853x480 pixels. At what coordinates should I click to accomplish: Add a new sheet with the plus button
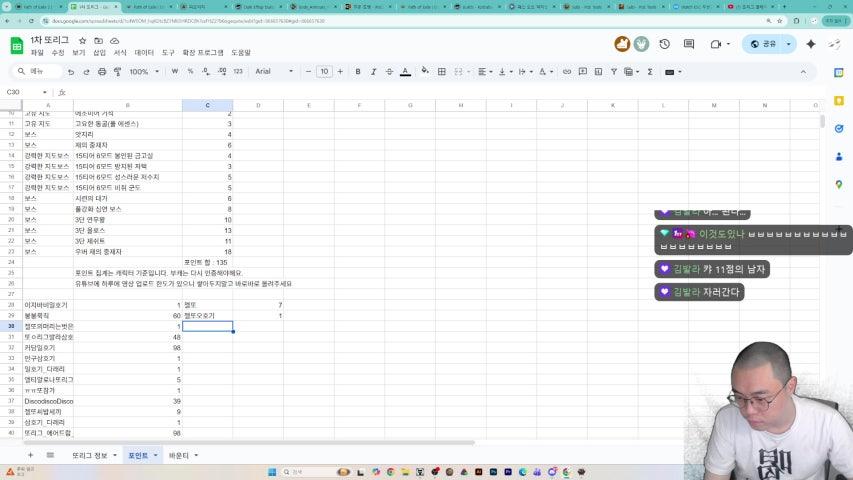(x=30, y=456)
